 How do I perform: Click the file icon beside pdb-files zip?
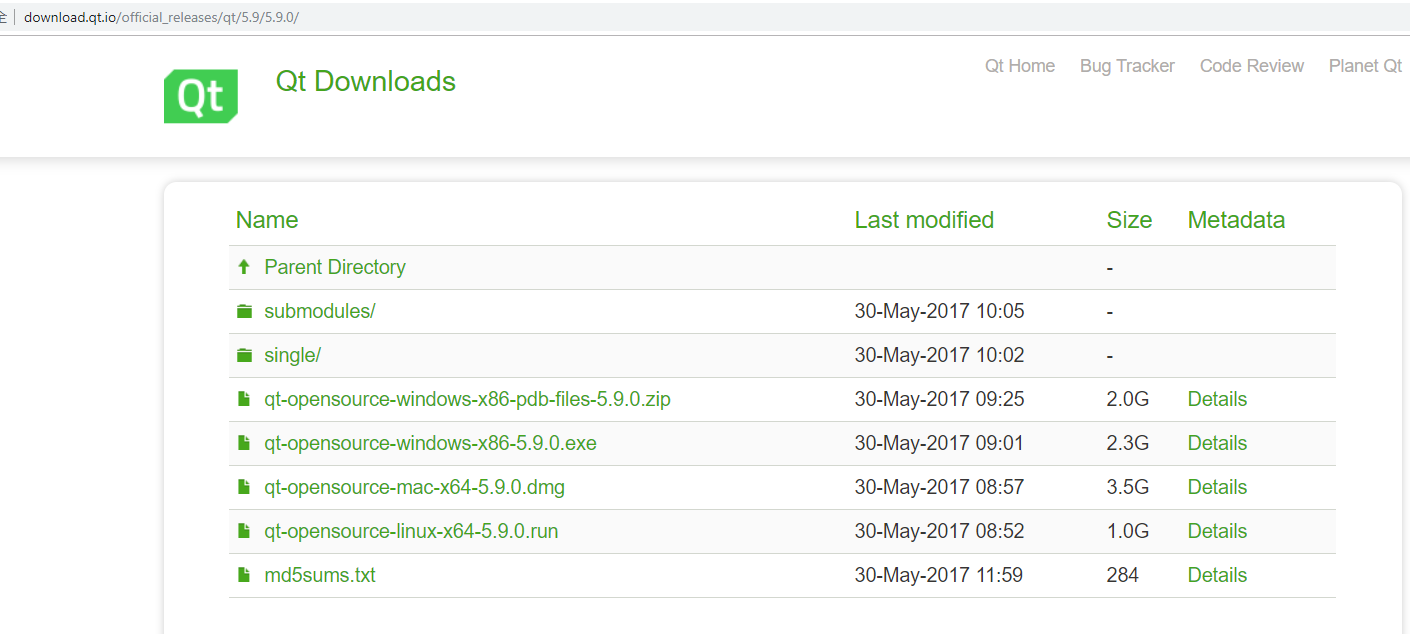click(x=244, y=399)
